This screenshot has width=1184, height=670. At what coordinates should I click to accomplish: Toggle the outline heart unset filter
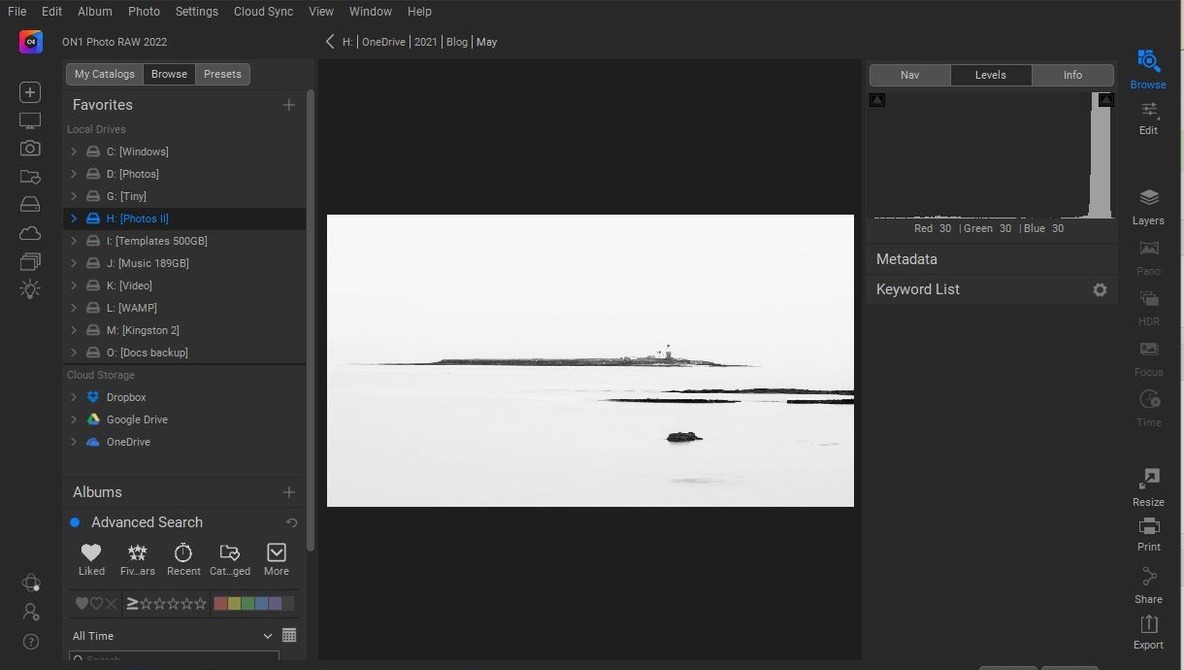[96, 604]
